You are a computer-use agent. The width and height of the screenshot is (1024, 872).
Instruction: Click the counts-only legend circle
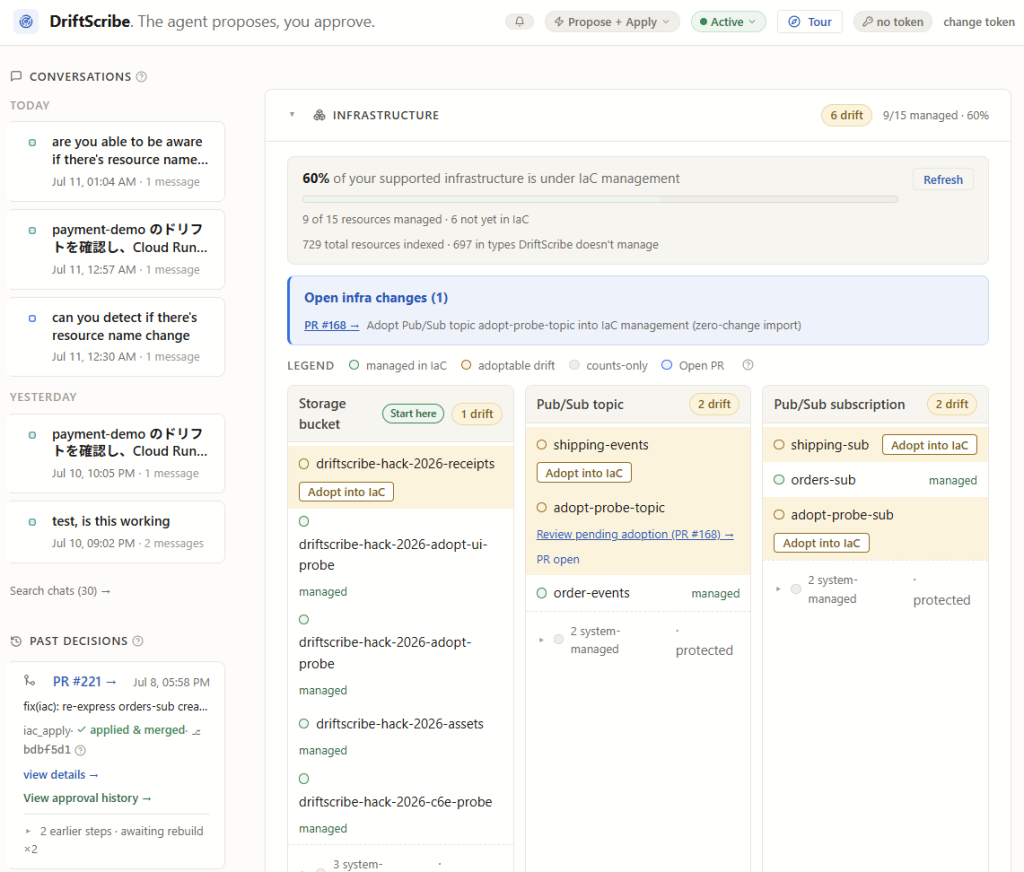tap(574, 365)
